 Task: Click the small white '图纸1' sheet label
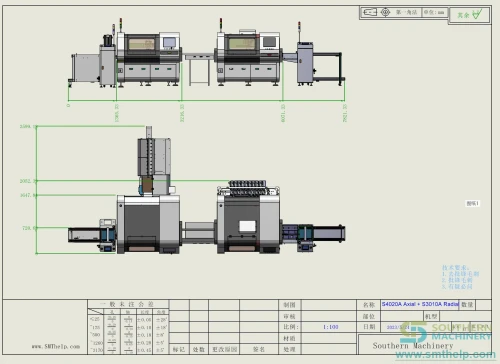[473, 203]
